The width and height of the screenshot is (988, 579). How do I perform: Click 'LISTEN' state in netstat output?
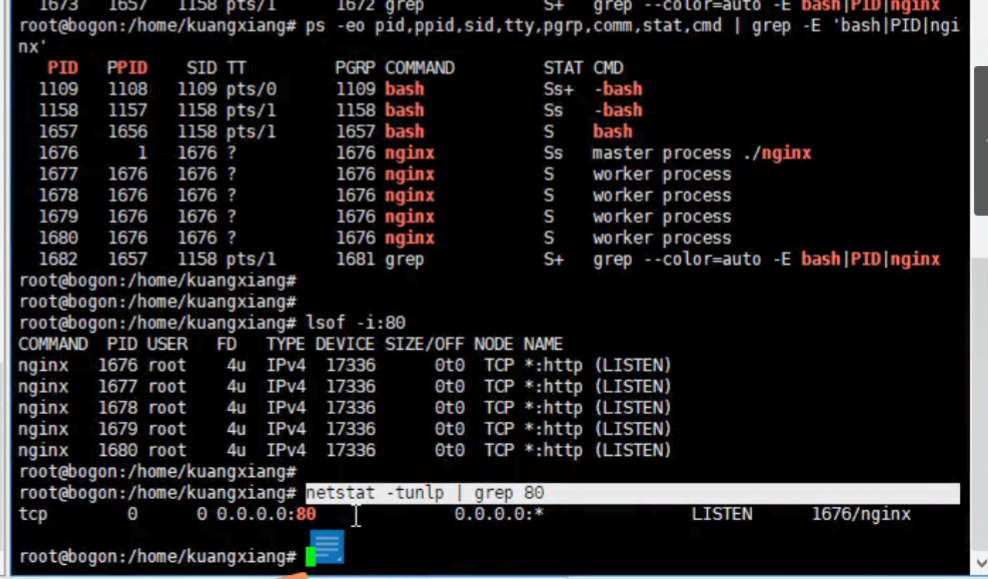tap(721, 514)
